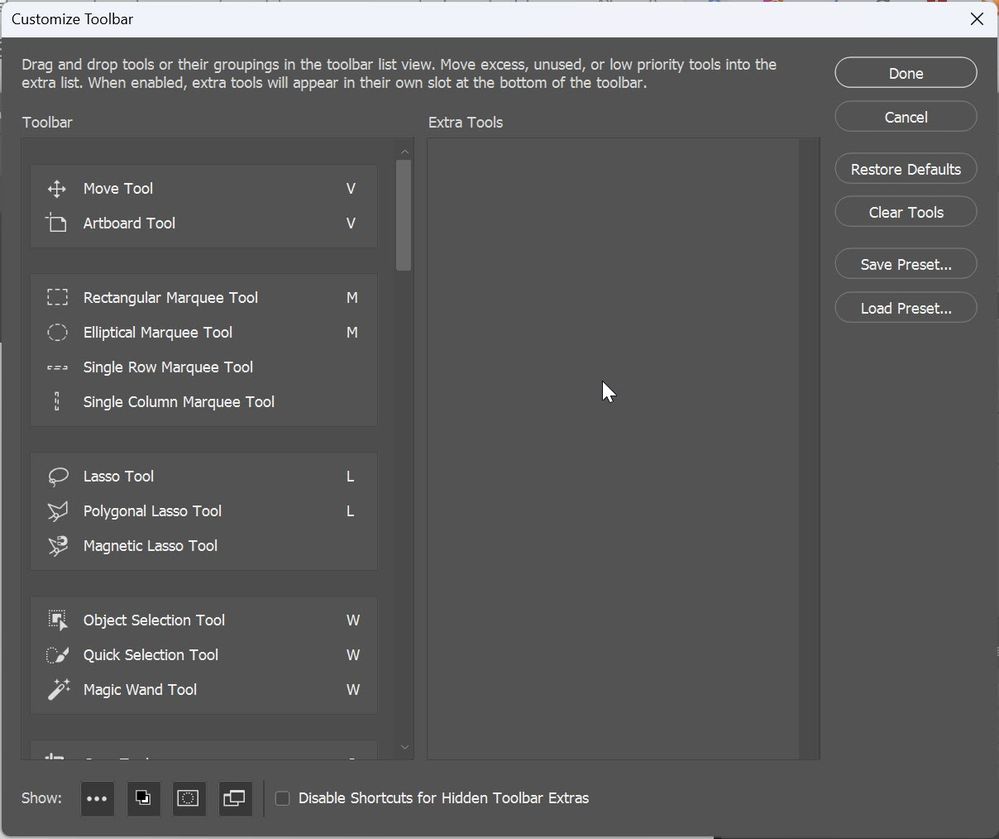
Task: Open the Load Preset dialog
Action: pos(905,308)
